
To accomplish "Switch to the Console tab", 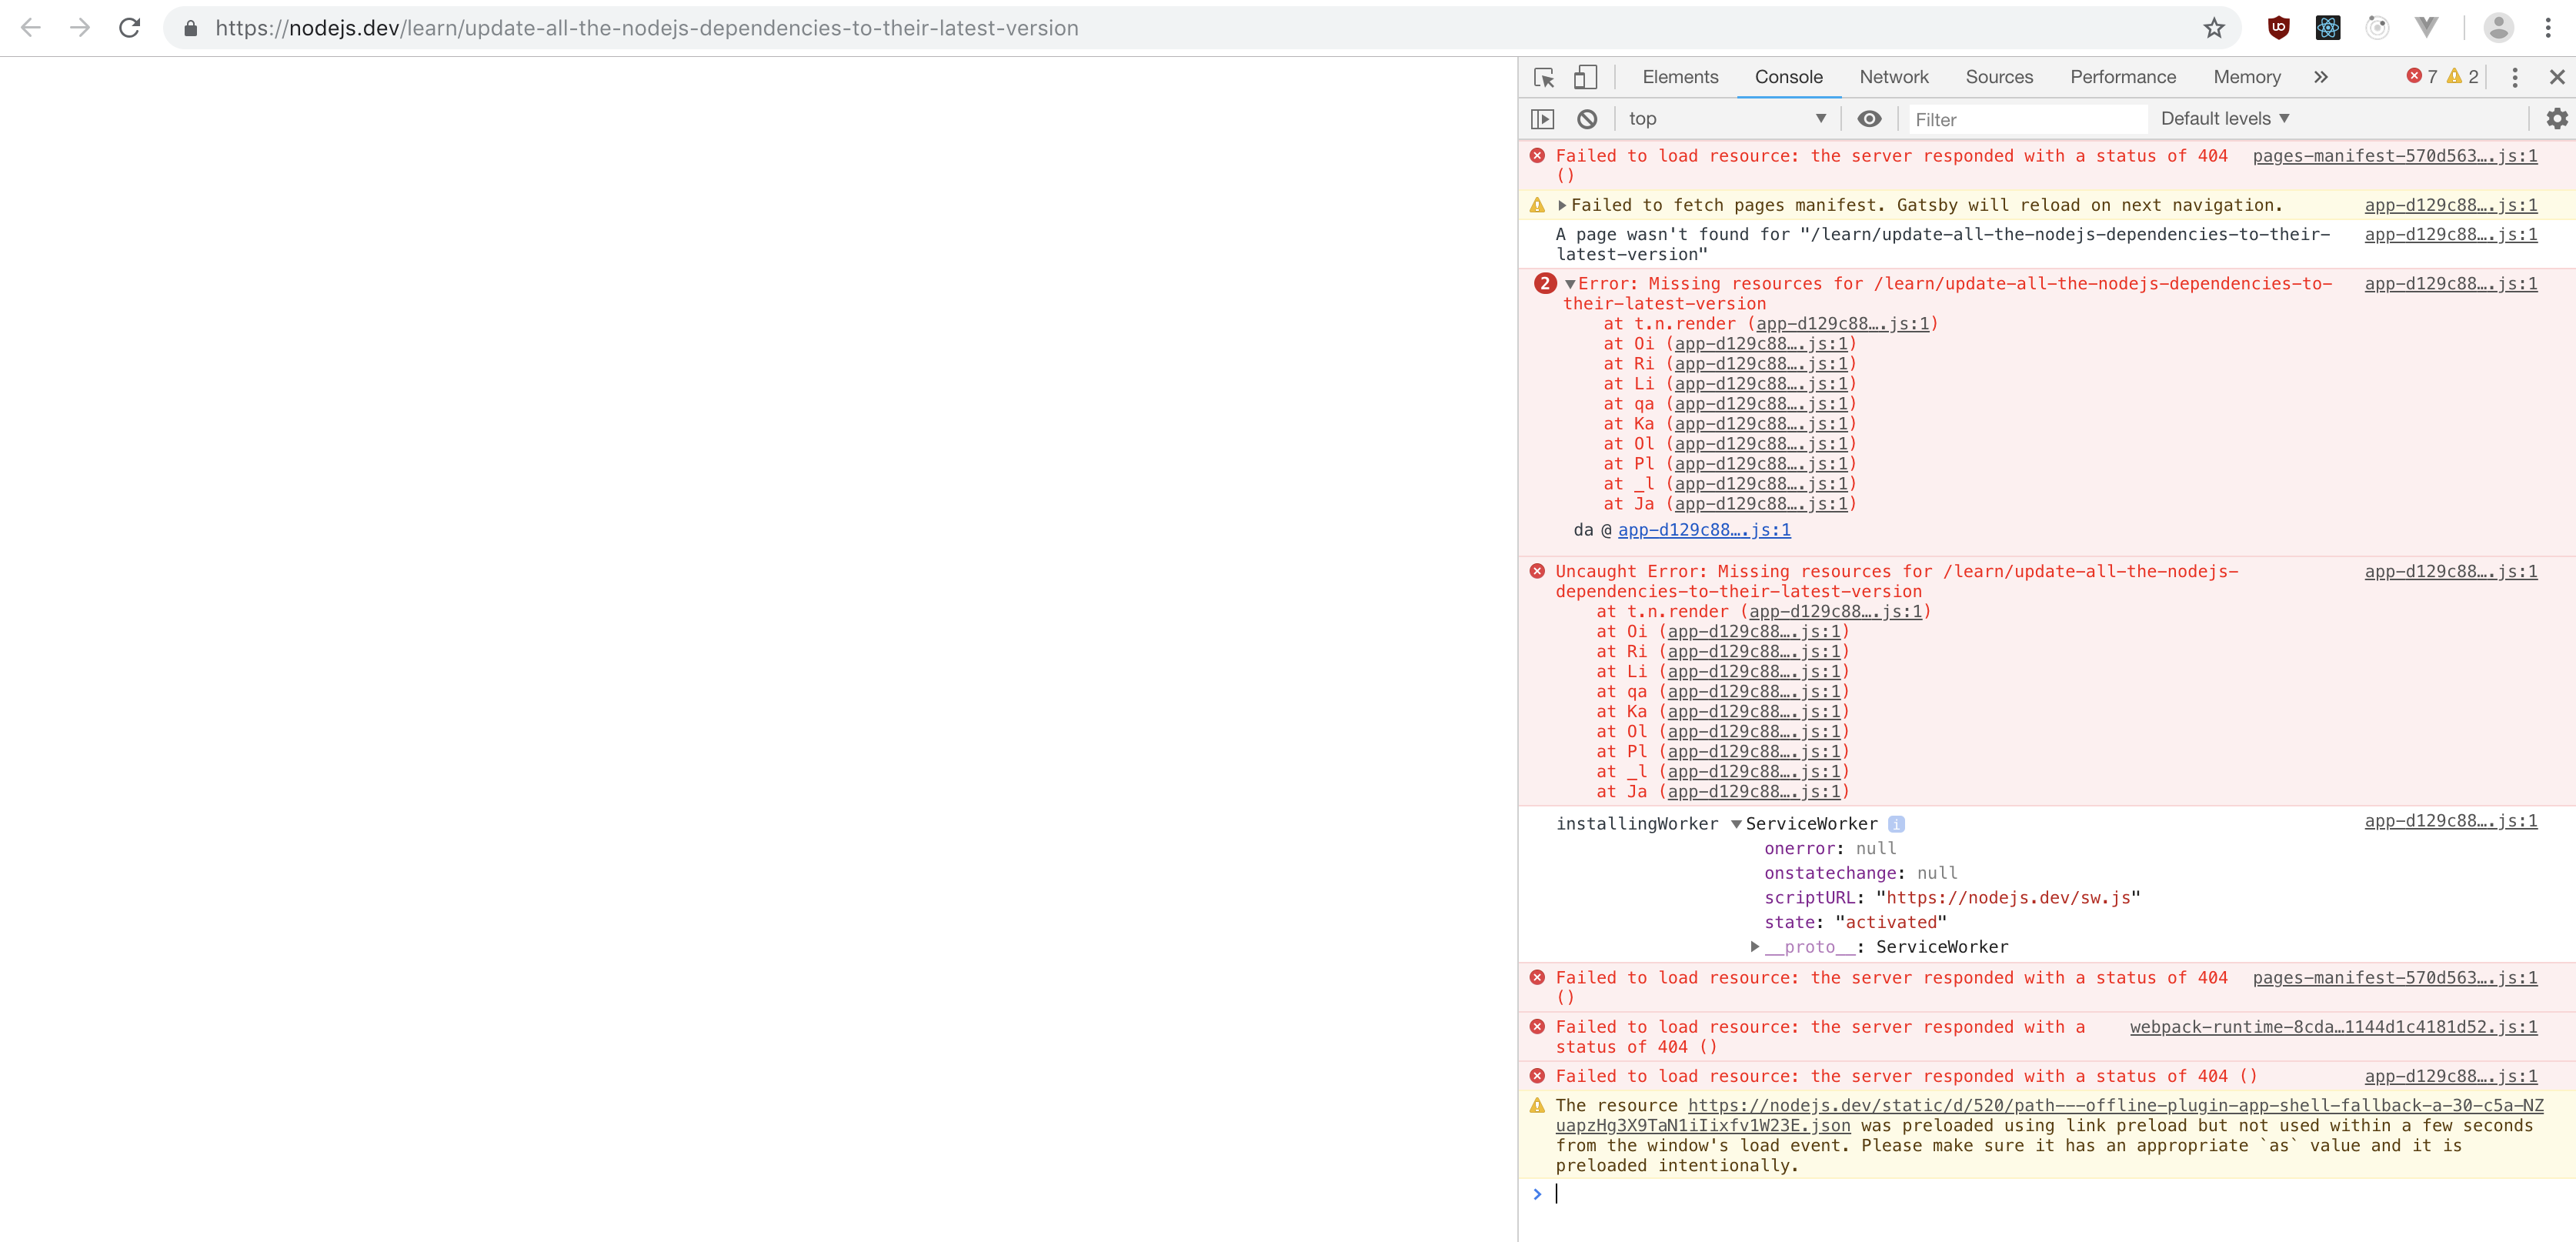I will (1788, 77).
